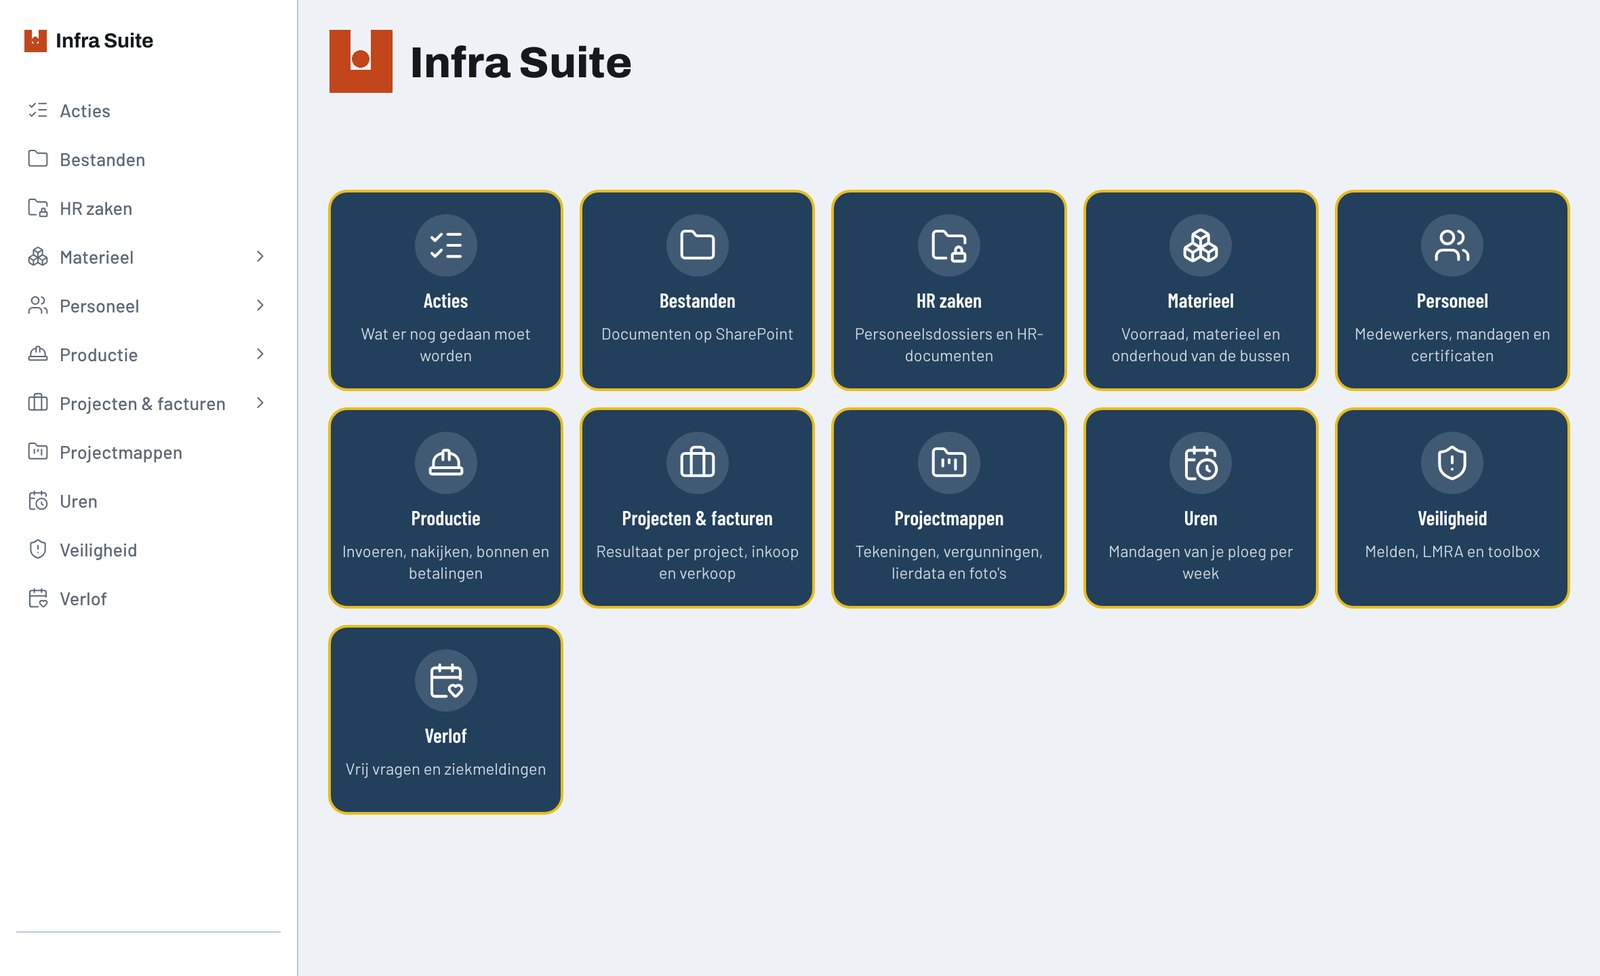Expand the Materieel submenu chevron

click(x=260, y=257)
